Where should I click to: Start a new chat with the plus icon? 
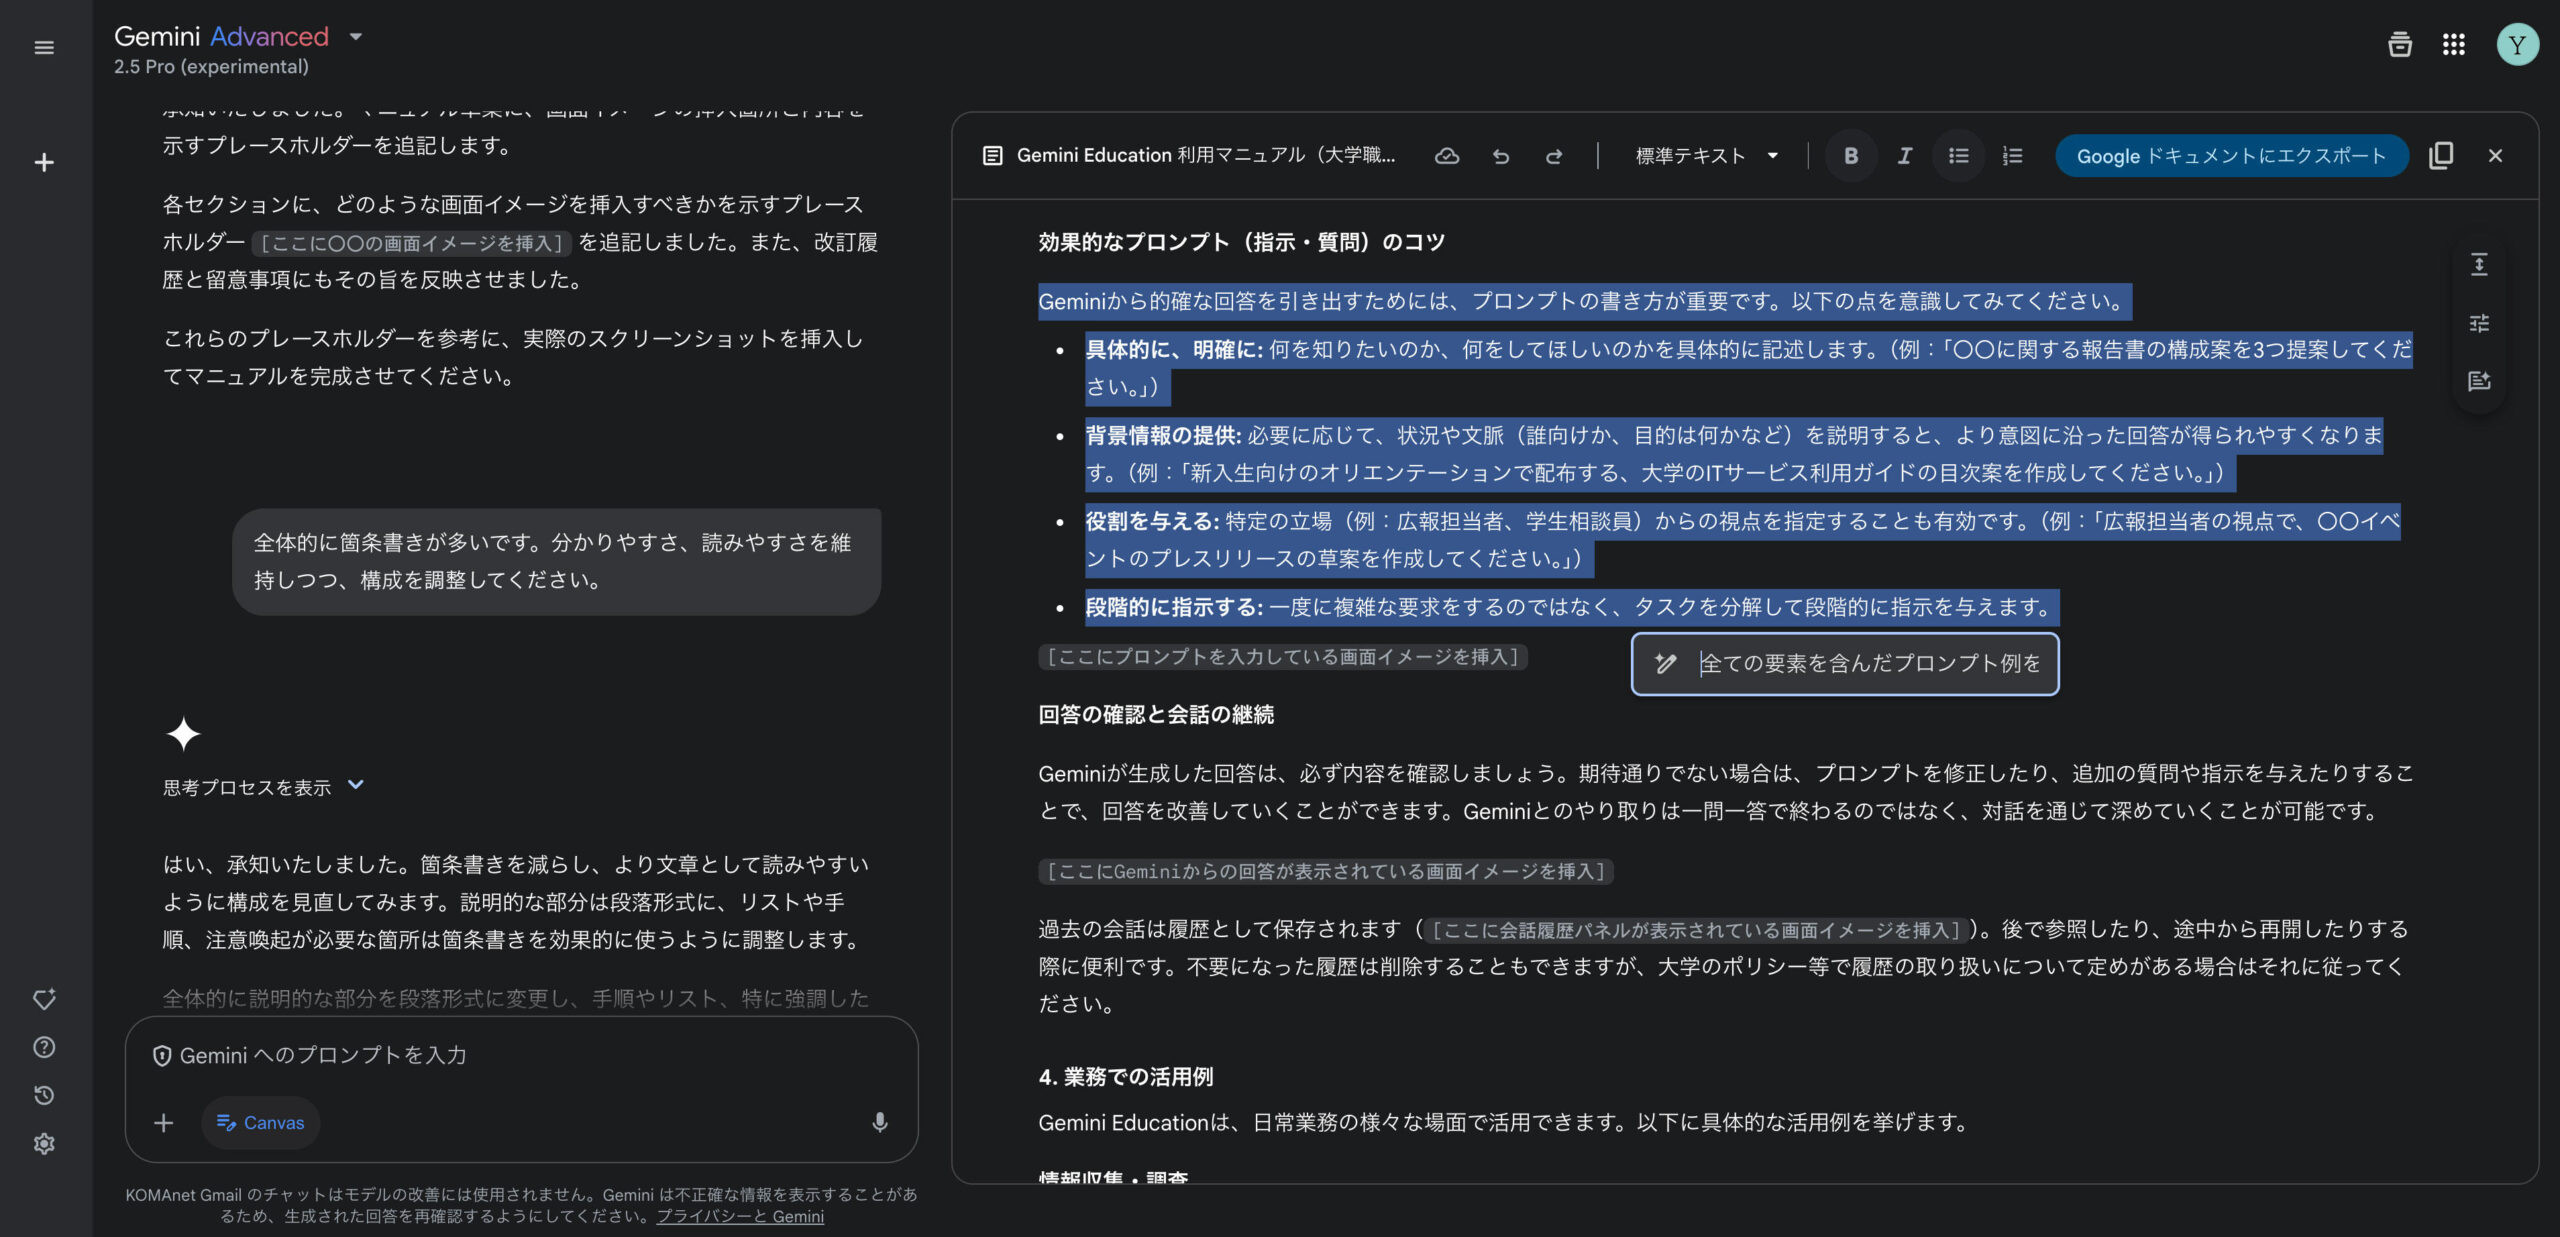(x=44, y=161)
